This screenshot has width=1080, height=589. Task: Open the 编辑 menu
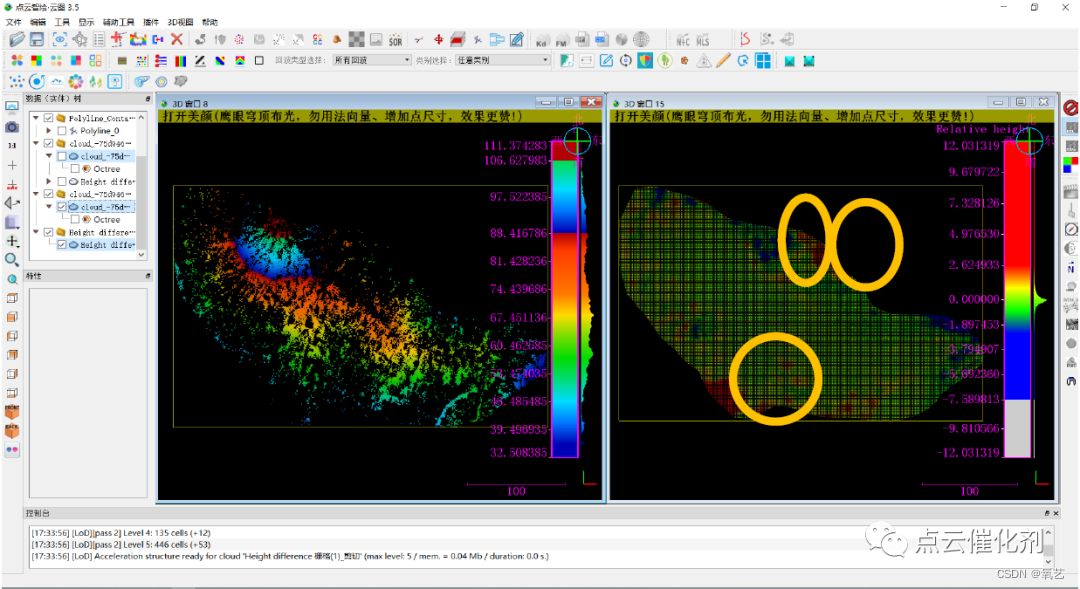pyautogui.click(x=38, y=22)
